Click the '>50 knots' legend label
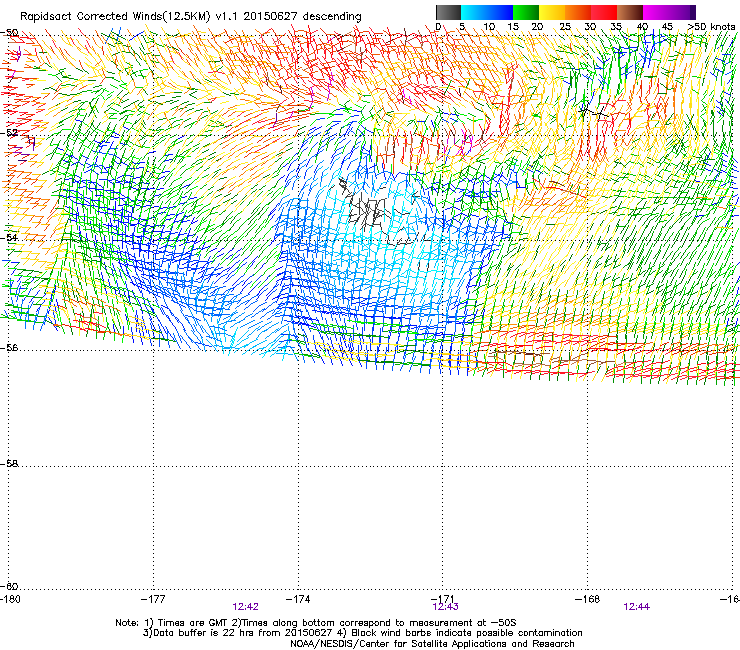The height and width of the screenshot is (650, 740). [x=711, y=27]
